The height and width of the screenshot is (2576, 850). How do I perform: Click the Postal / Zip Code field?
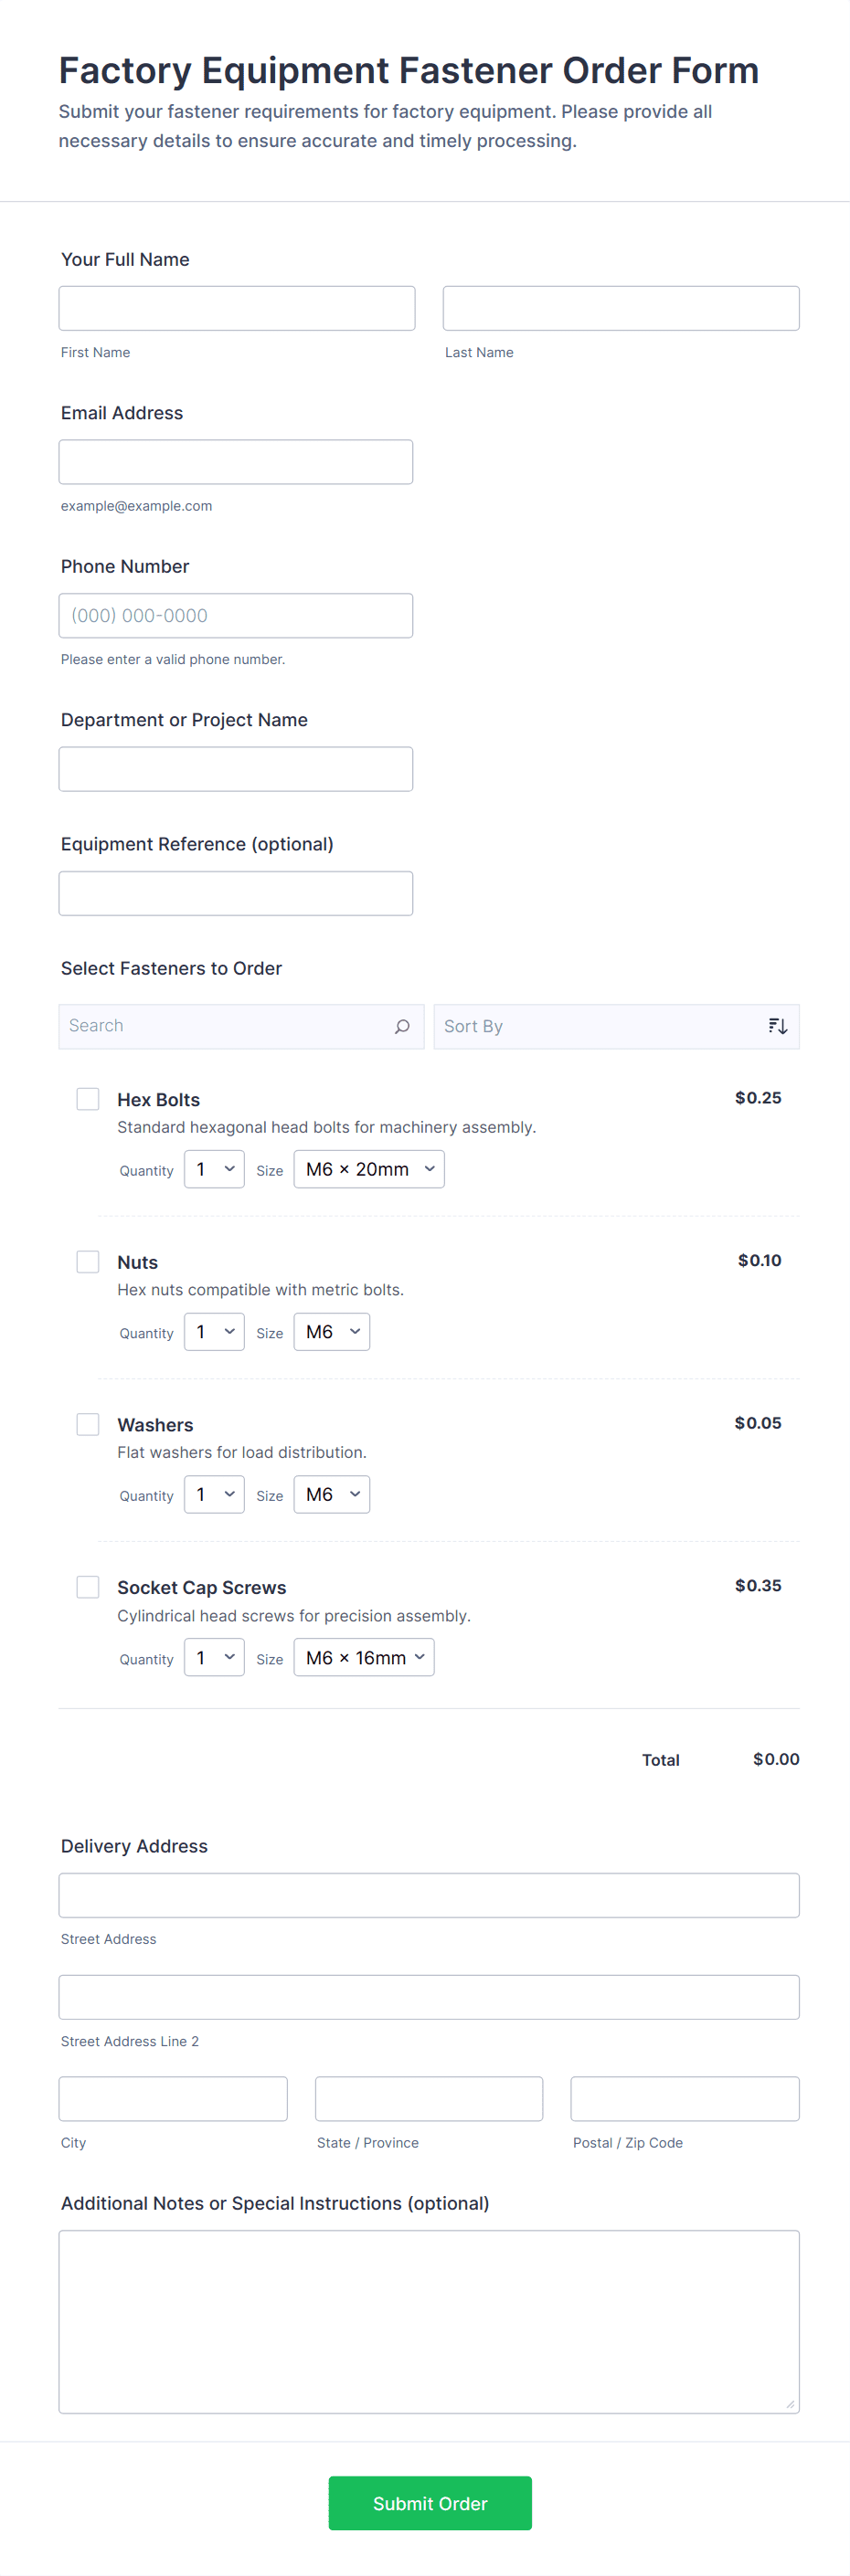pos(685,2099)
